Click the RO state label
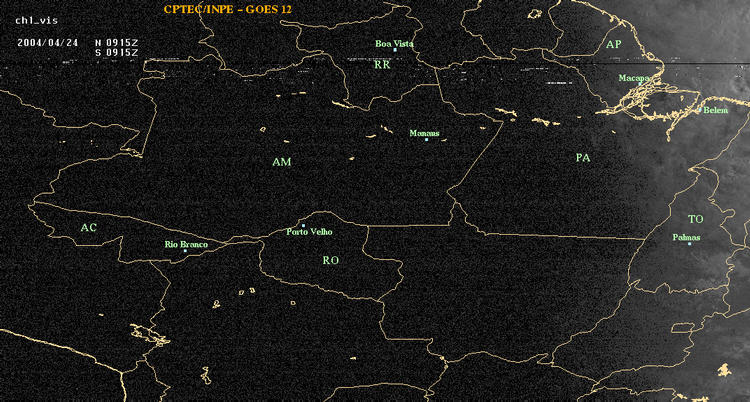 [331, 260]
